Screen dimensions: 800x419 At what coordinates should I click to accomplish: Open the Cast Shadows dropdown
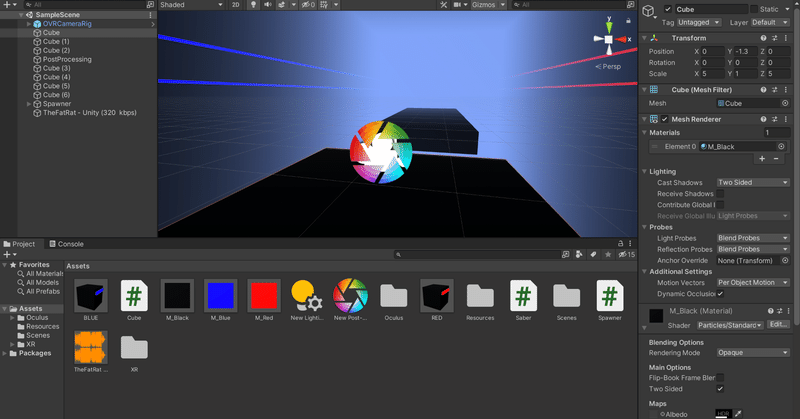point(753,182)
